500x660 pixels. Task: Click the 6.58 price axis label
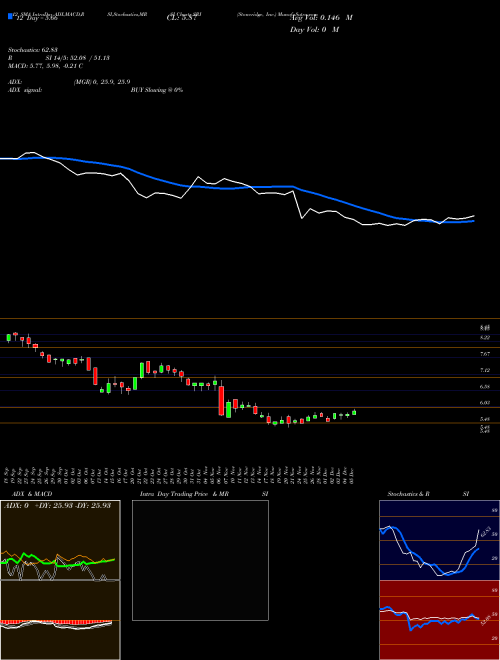[485, 386]
